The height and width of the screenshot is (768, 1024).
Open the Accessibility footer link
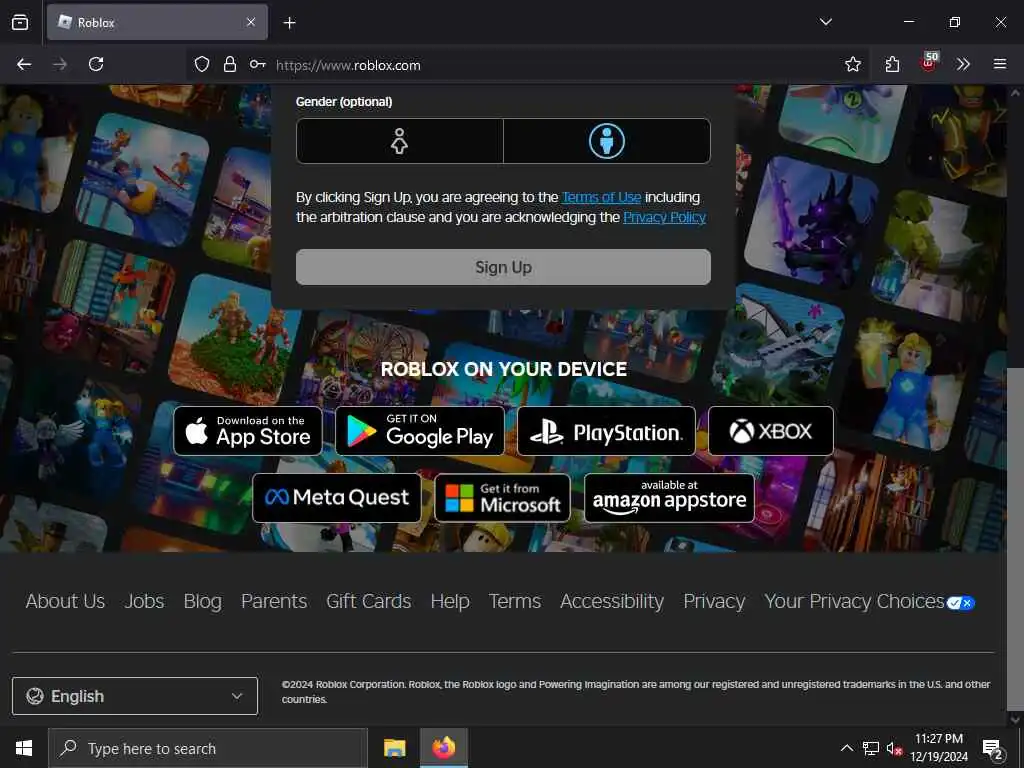coord(612,601)
